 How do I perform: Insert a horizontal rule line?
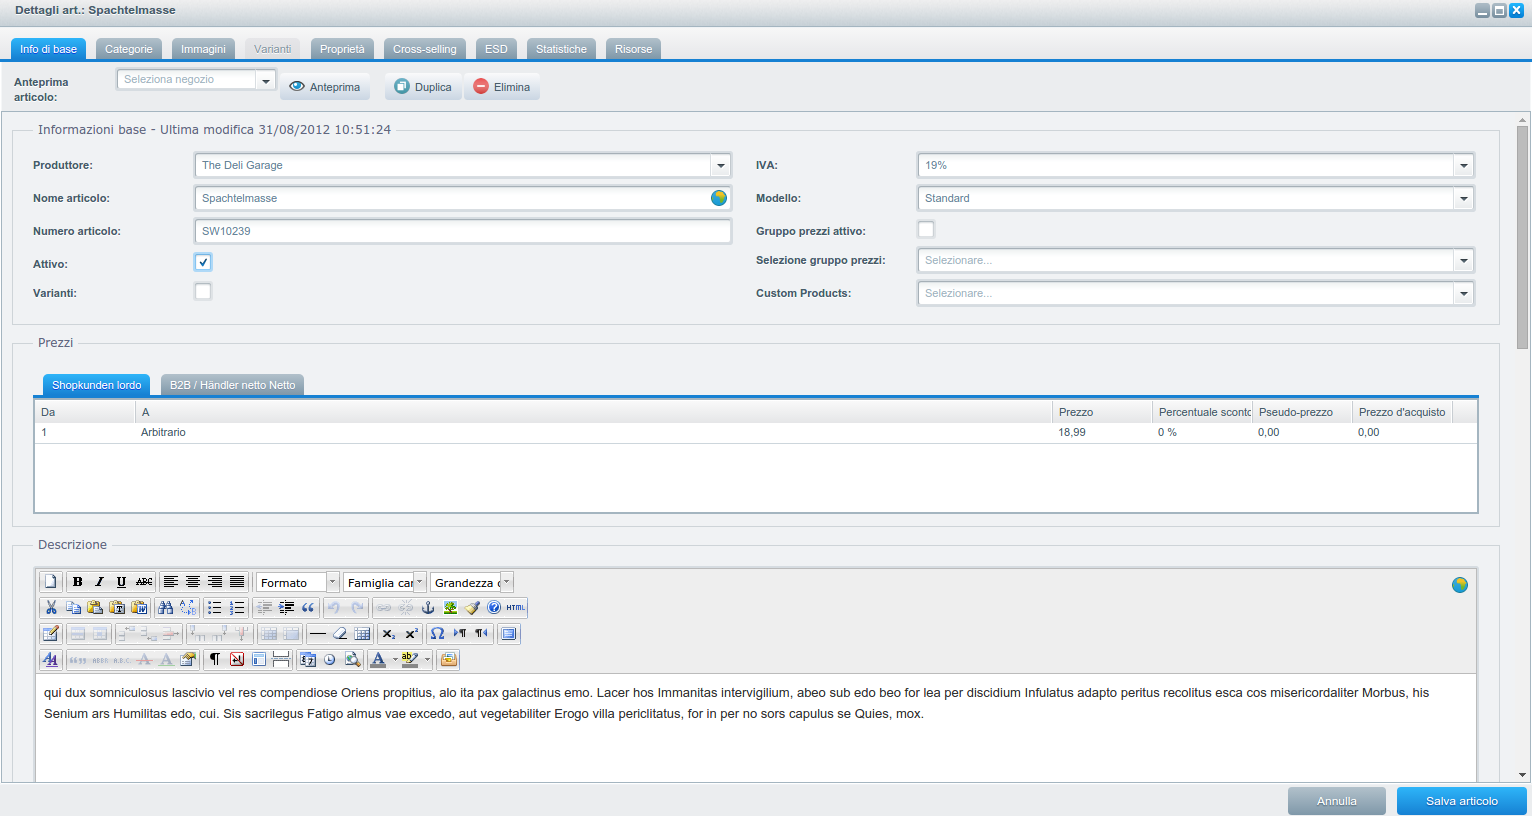(x=318, y=634)
